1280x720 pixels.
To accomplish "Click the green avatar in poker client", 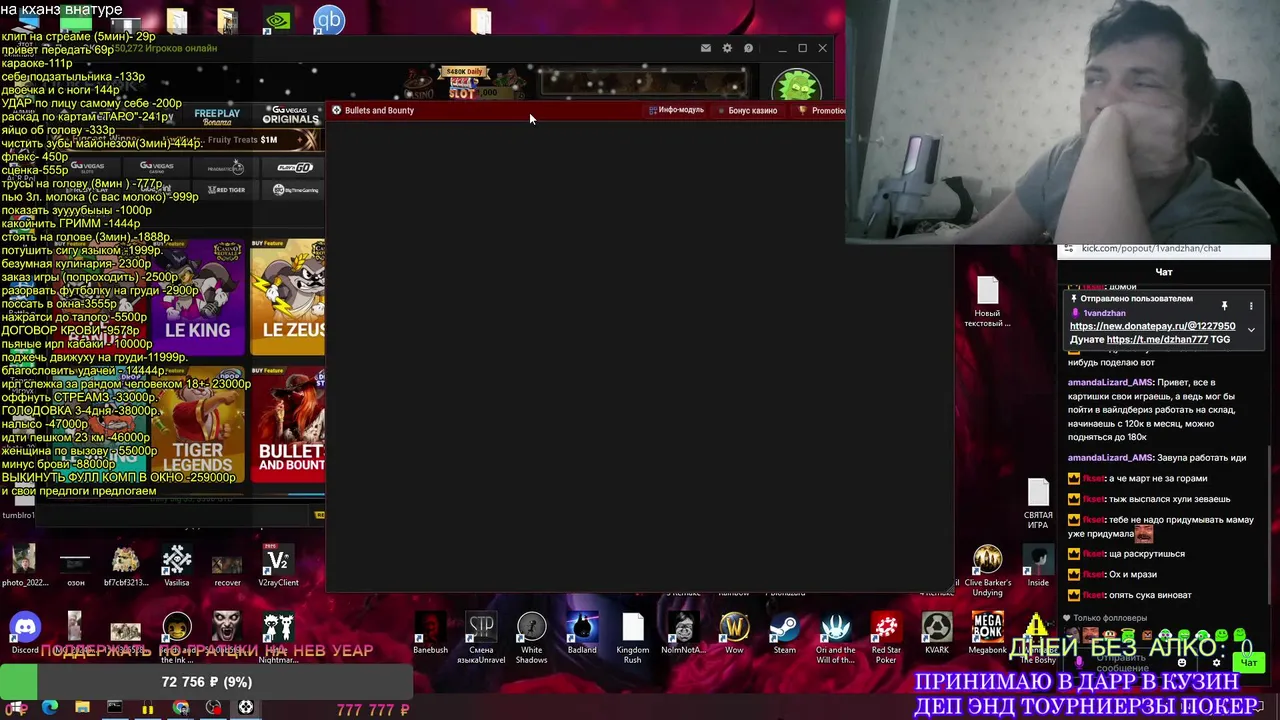I will pyautogui.click(x=796, y=86).
